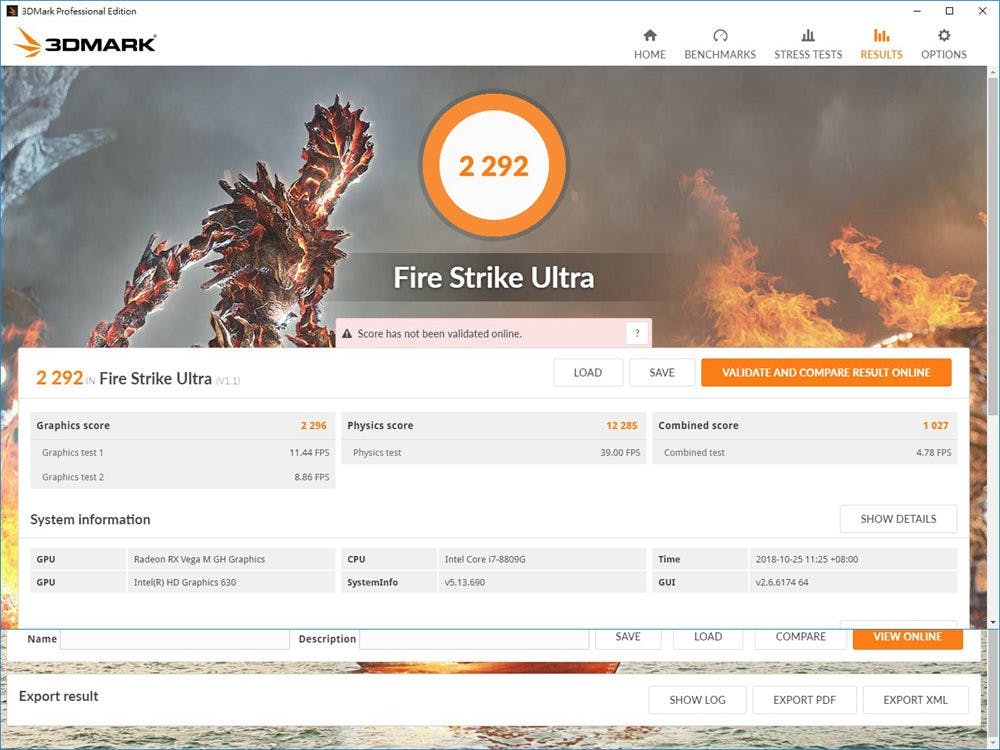Viewport: 1000px width, 750px height.
Task: Open Options using the gear icon
Action: point(944,36)
